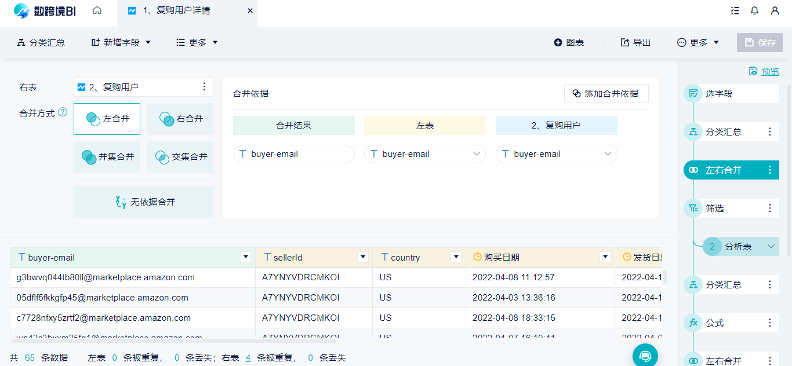Open the chat support floating icon
Screen dimensions: 792x366
coord(646,355)
